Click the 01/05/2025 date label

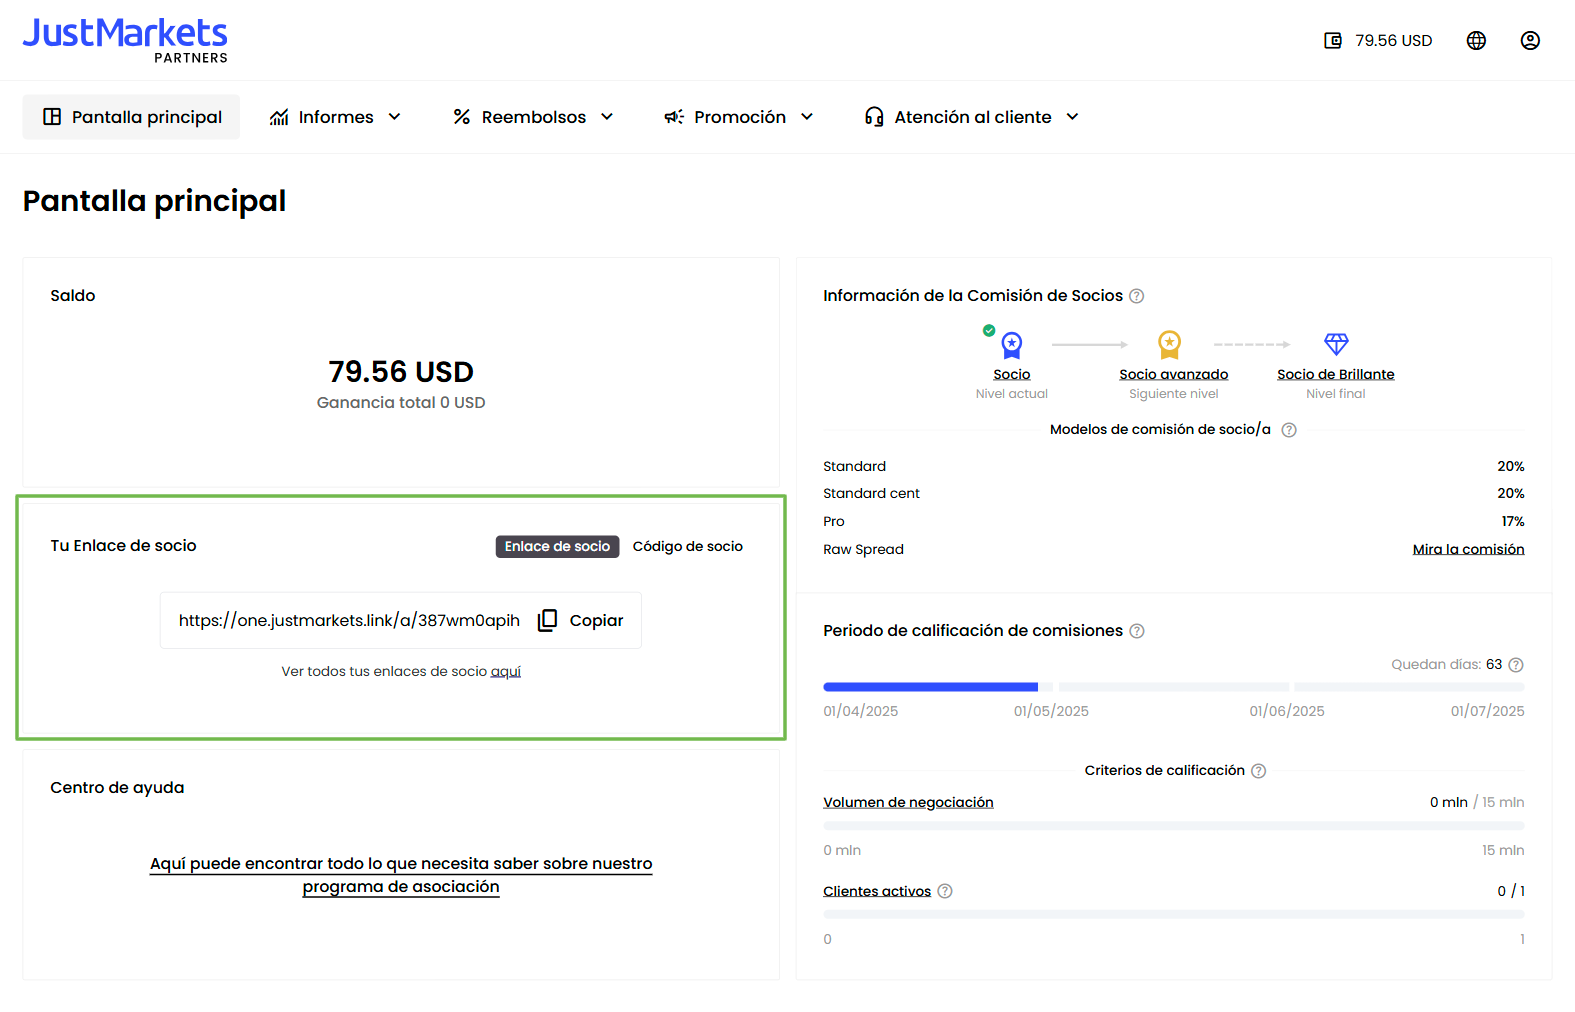tap(1051, 711)
